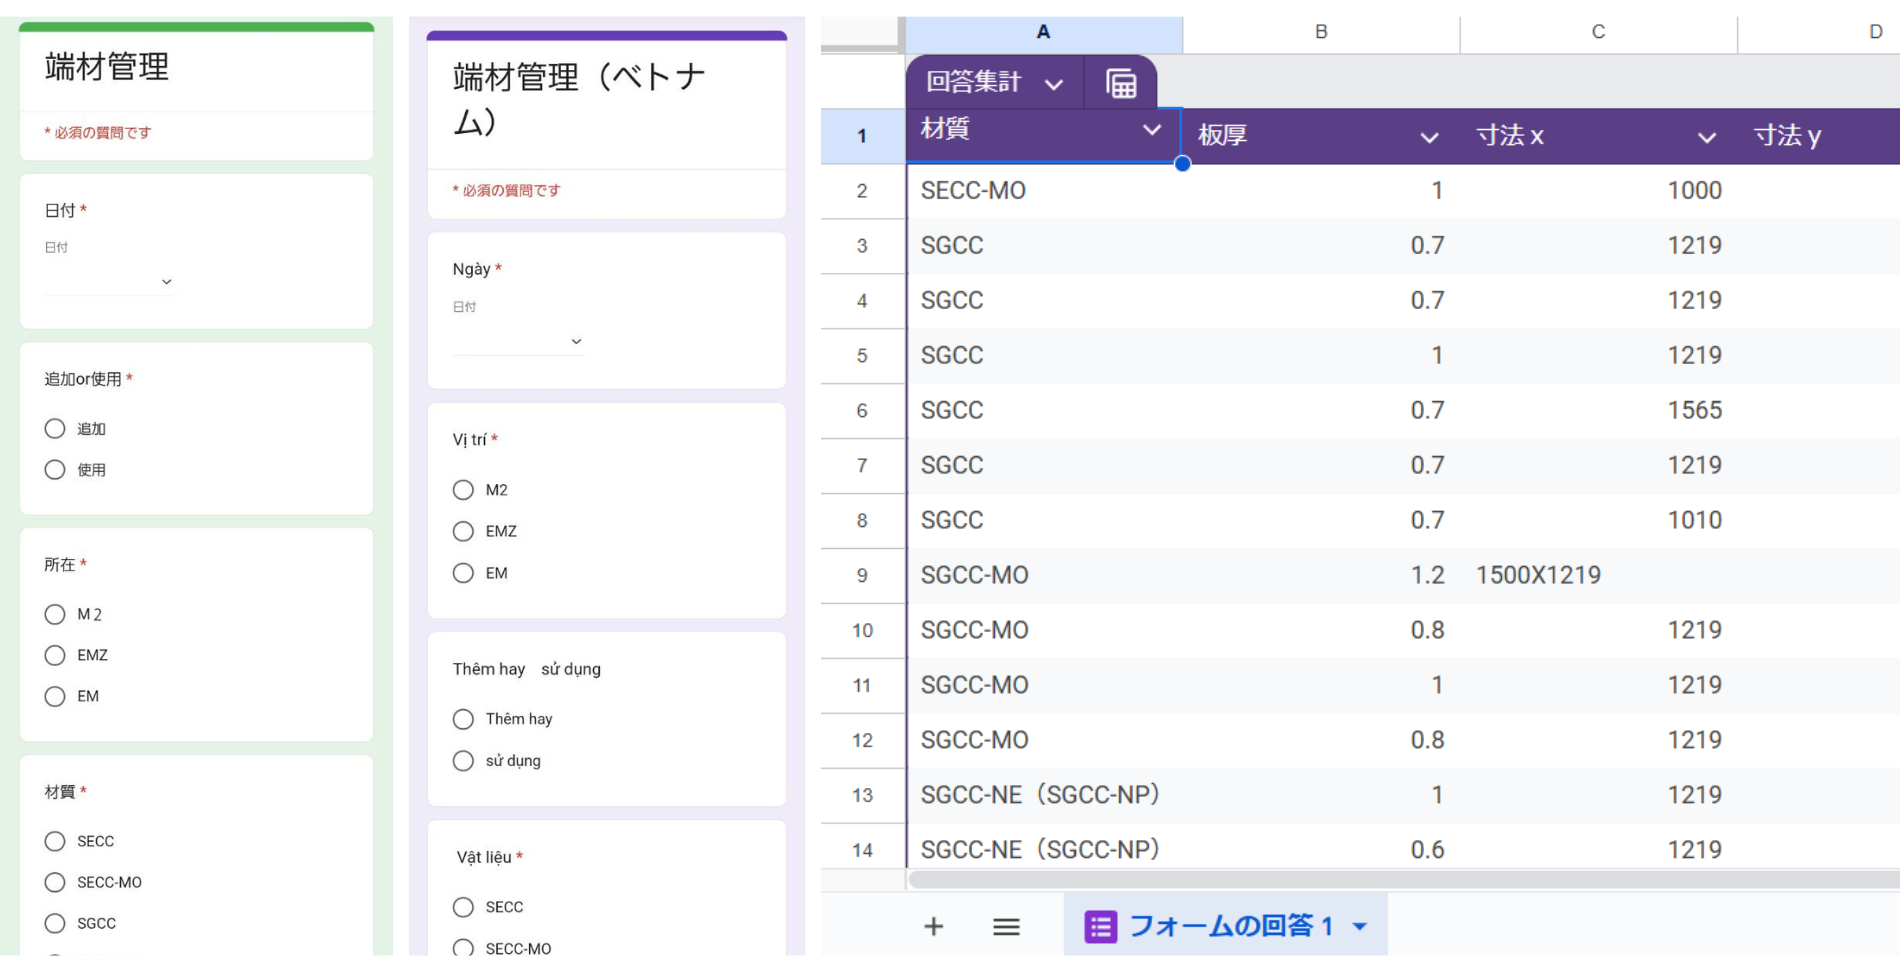The height and width of the screenshot is (956, 1900).
Task: Choose SECC-MO under Vật liệu
Action: point(463,947)
